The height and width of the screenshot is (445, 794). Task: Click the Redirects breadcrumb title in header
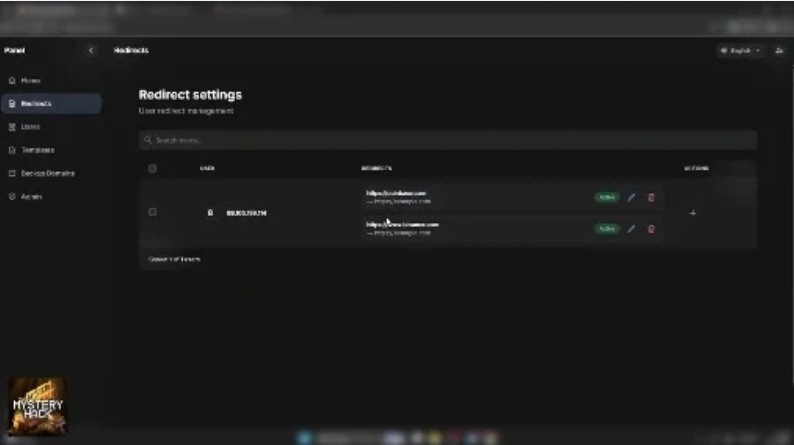click(x=131, y=50)
